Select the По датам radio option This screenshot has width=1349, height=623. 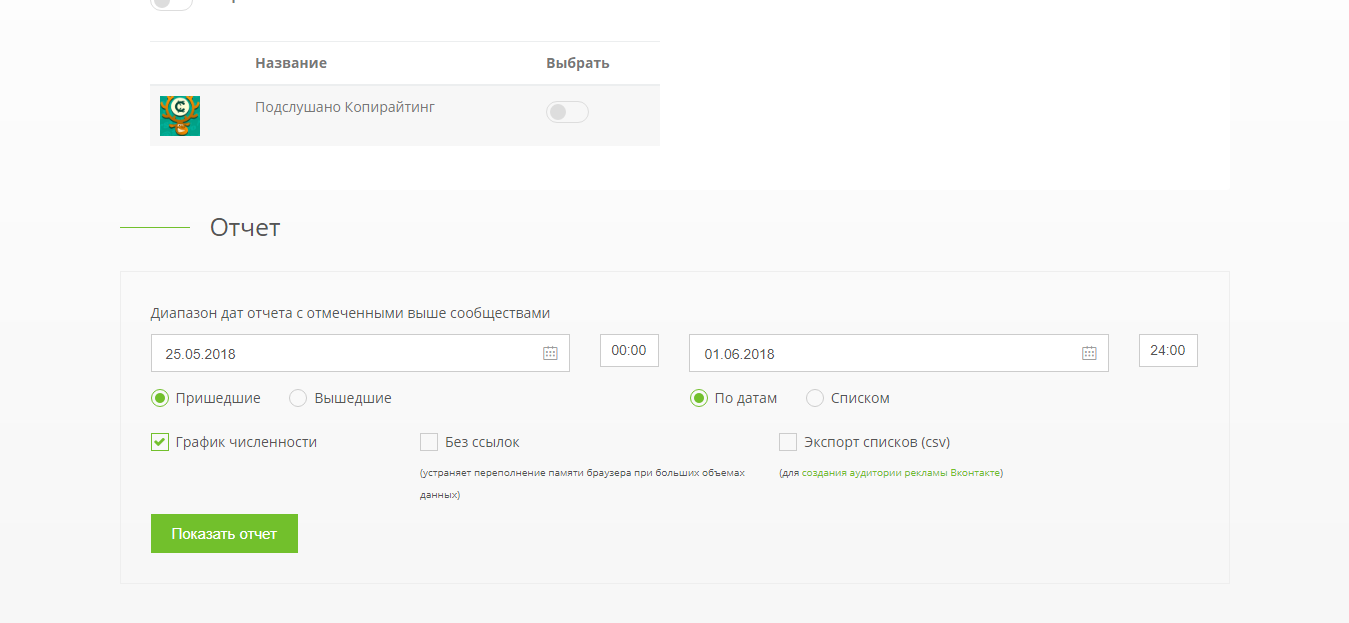699,398
